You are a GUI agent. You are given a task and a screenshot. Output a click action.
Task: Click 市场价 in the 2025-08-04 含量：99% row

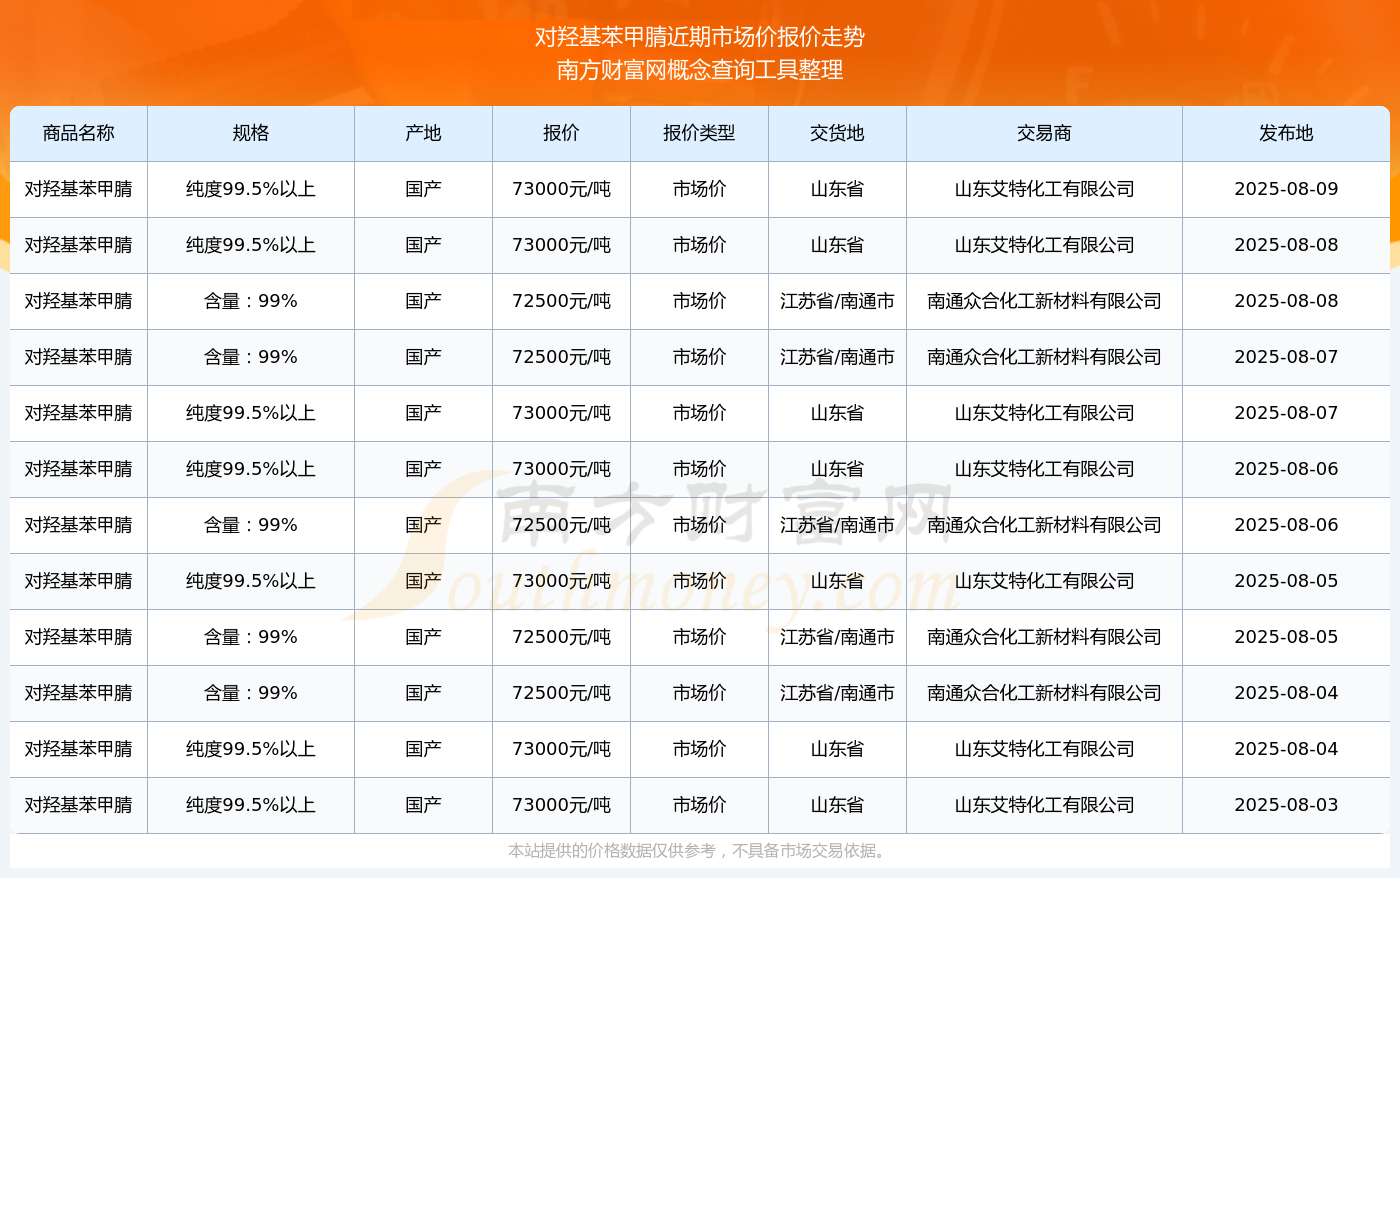pos(700,693)
